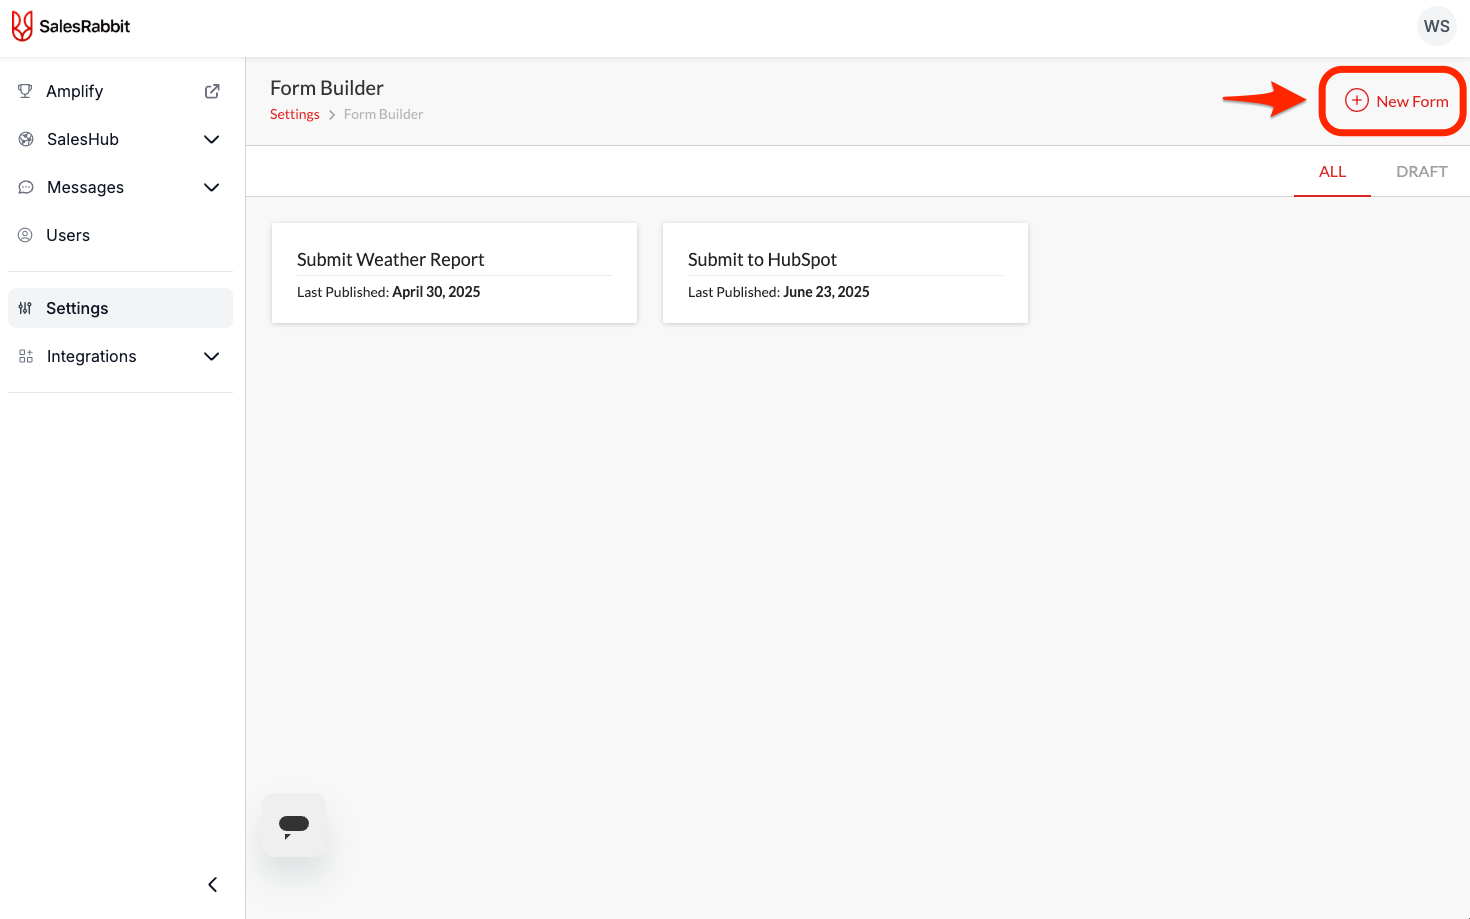Click plus icon on New Form
This screenshot has width=1470, height=919.
tap(1356, 100)
